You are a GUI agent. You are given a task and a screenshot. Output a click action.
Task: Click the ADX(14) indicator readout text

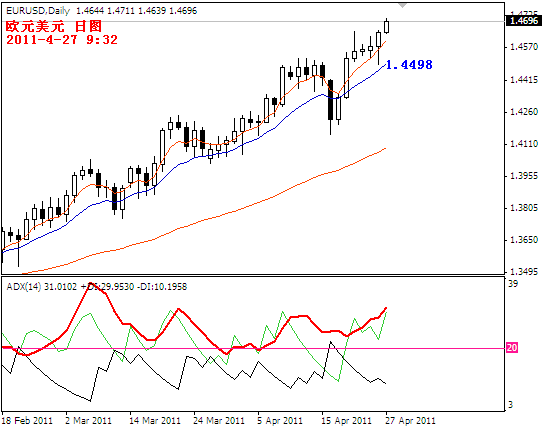(x=97, y=287)
